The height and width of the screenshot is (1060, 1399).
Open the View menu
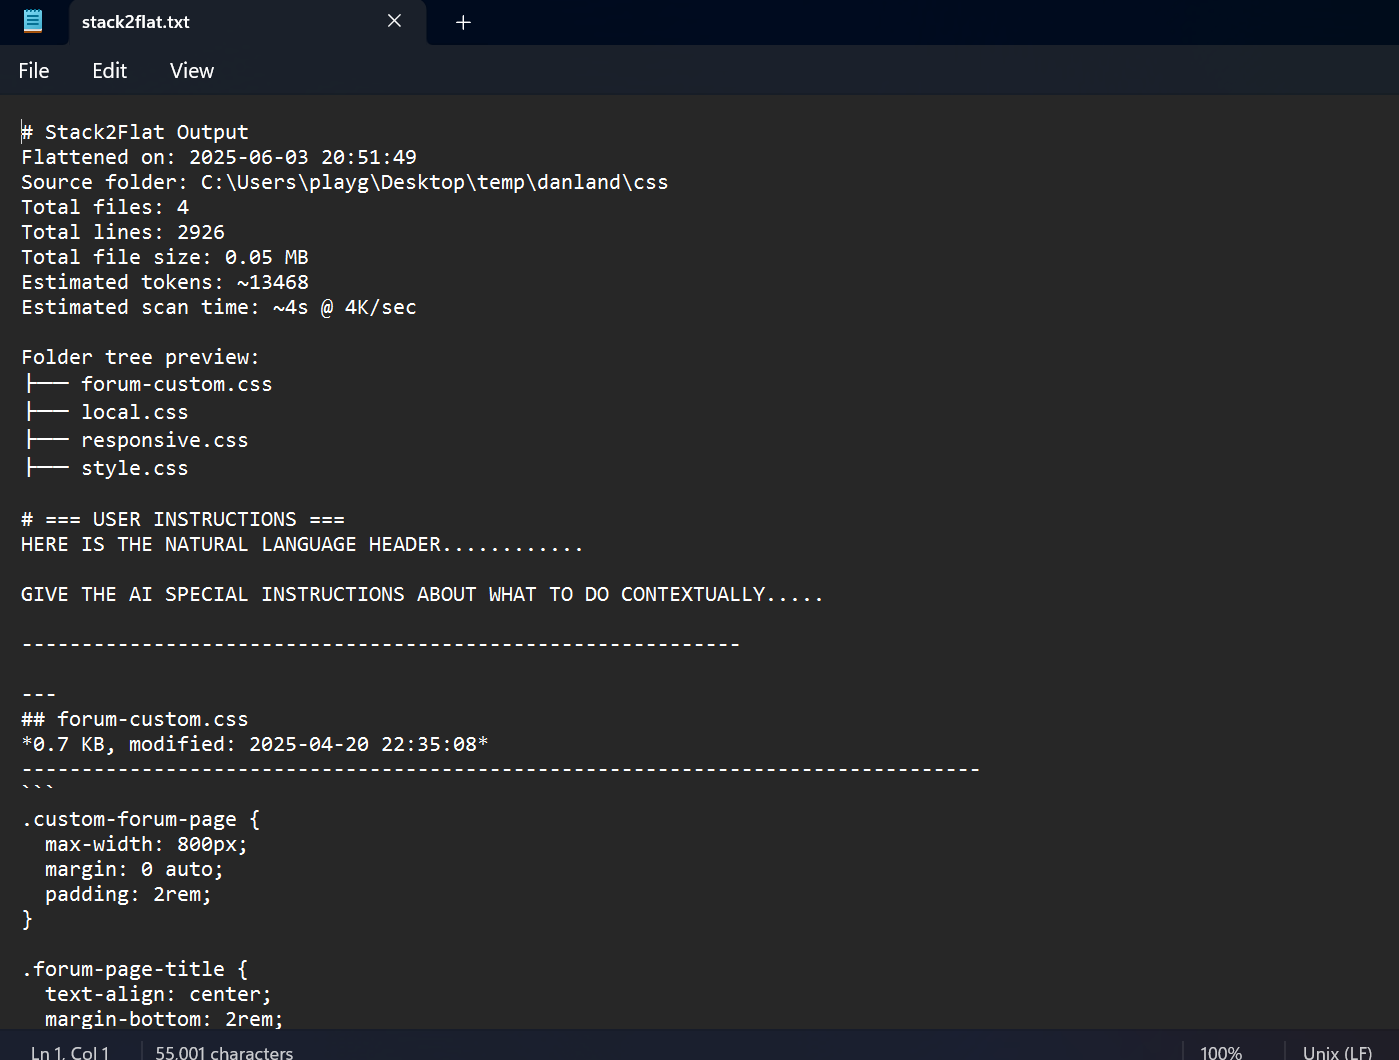[191, 70]
